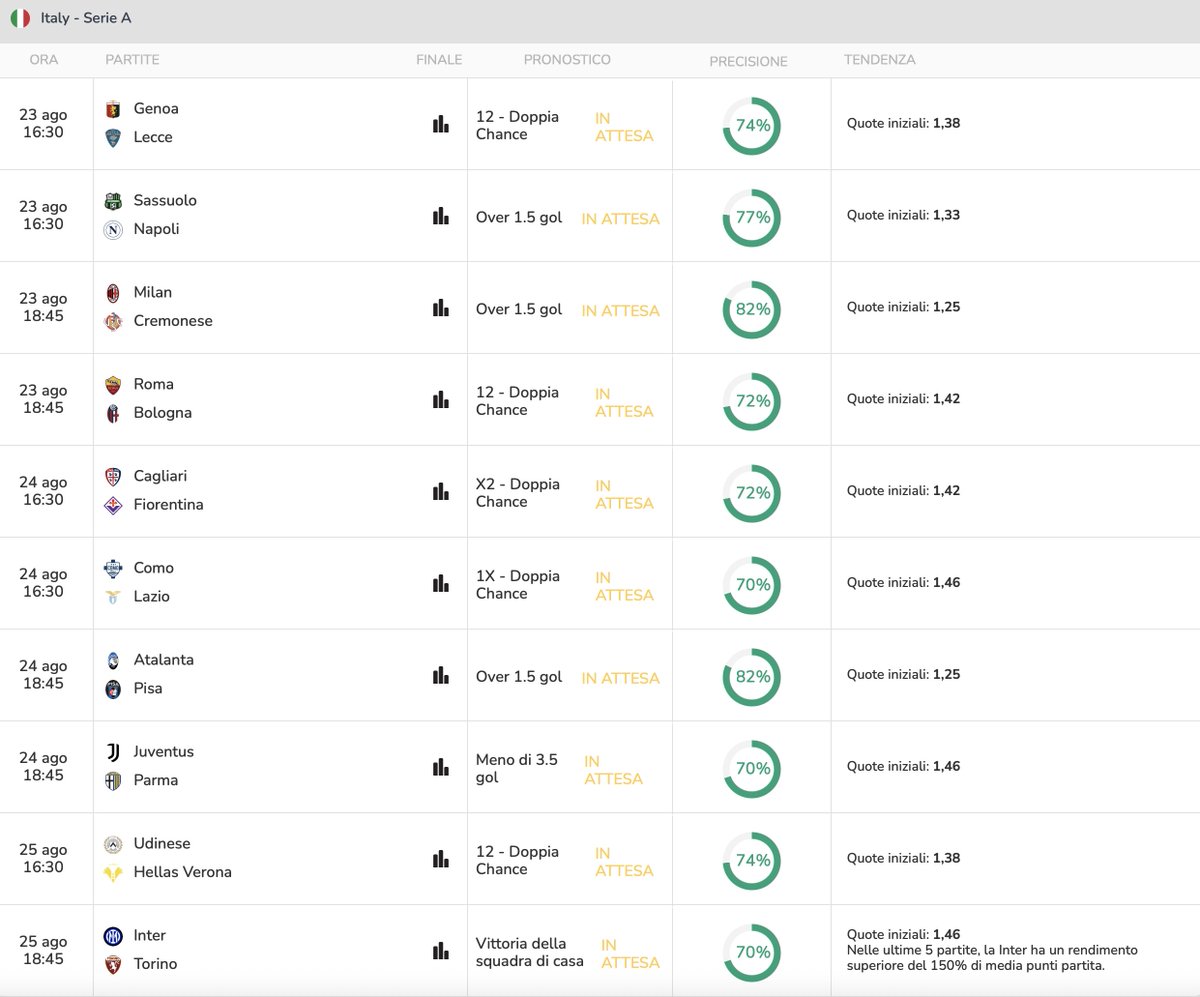Image resolution: width=1200 pixels, height=997 pixels.
Task: Click the 82% precision ring for Atalanta match
Action: 752,677
